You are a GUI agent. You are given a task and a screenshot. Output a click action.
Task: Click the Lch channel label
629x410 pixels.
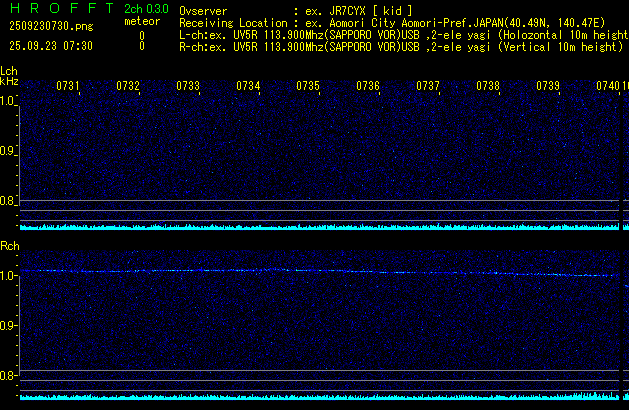9,72
